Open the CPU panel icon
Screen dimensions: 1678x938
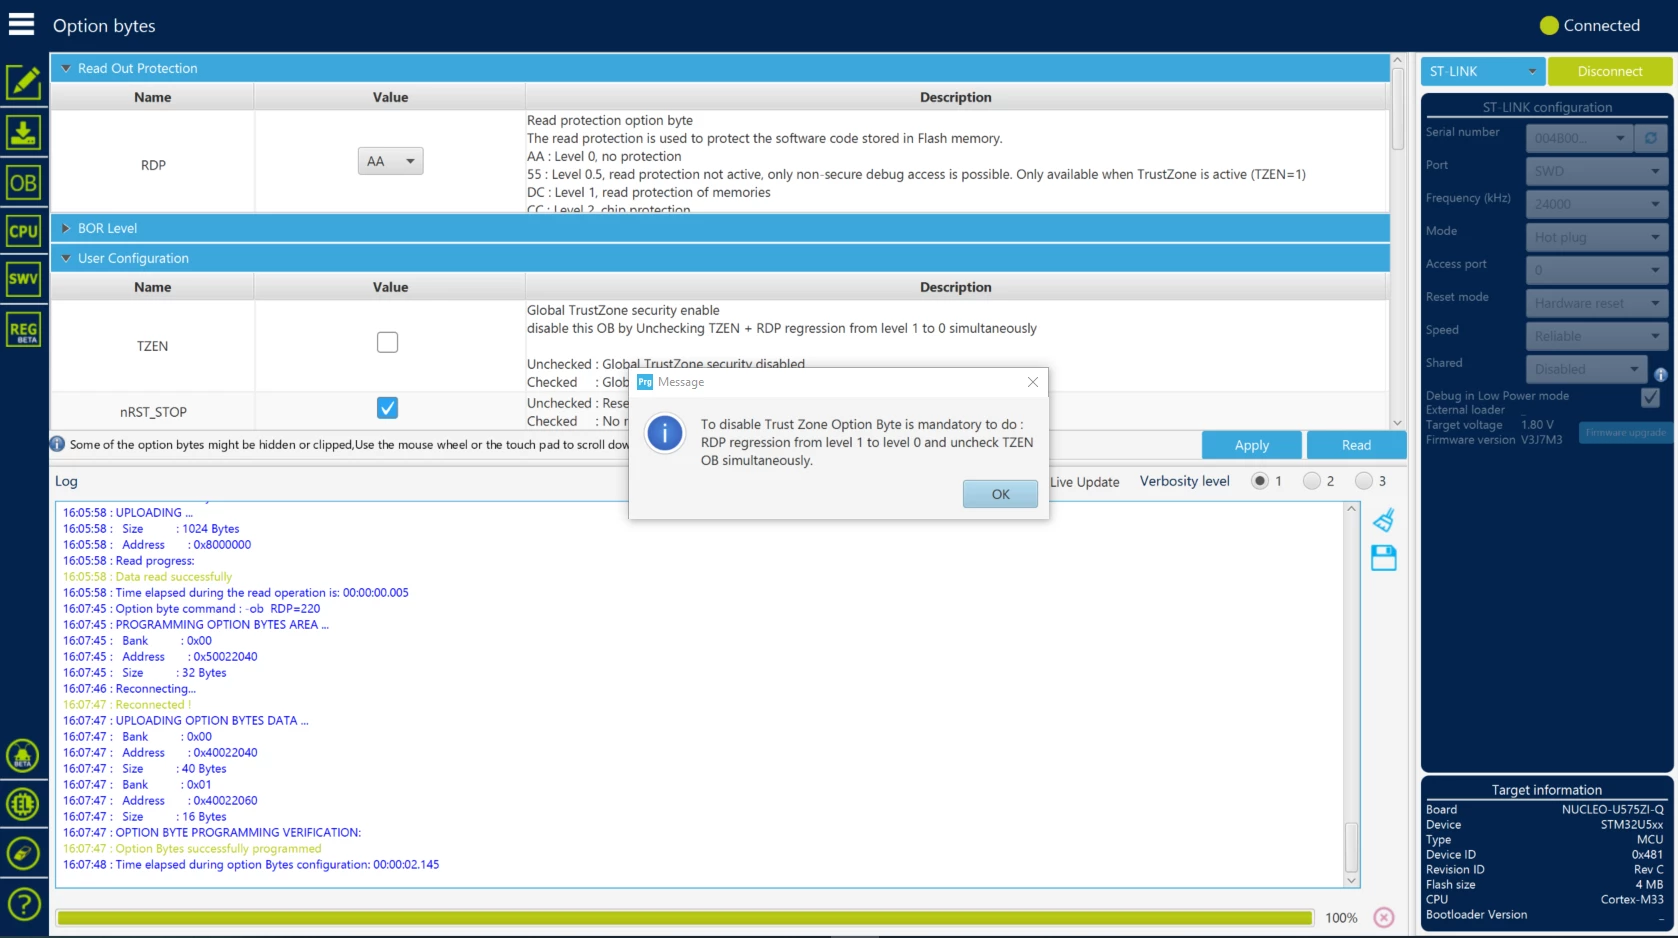coord(23,231)
